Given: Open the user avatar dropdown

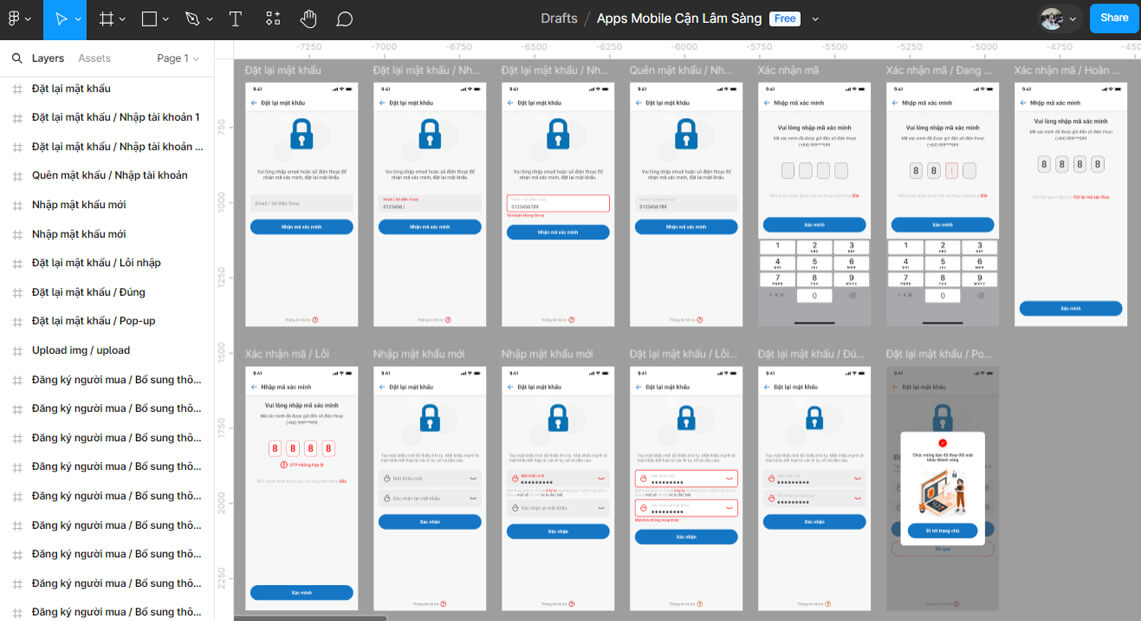Looking at the screenshot, I should point(1059,18).
